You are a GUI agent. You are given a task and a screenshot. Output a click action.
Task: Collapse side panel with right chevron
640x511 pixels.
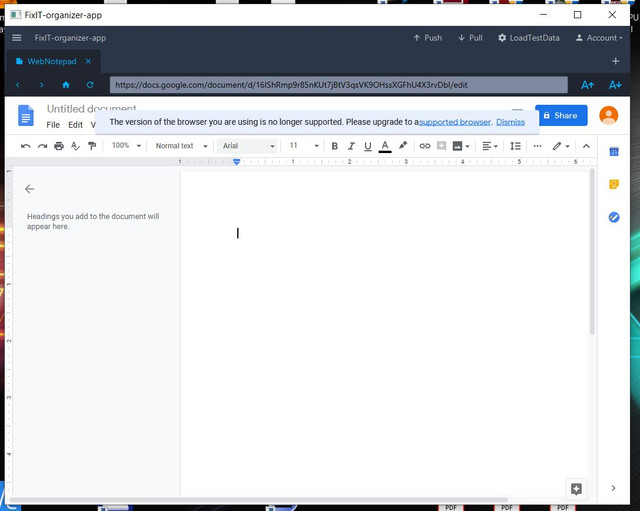tap(613, 488)
